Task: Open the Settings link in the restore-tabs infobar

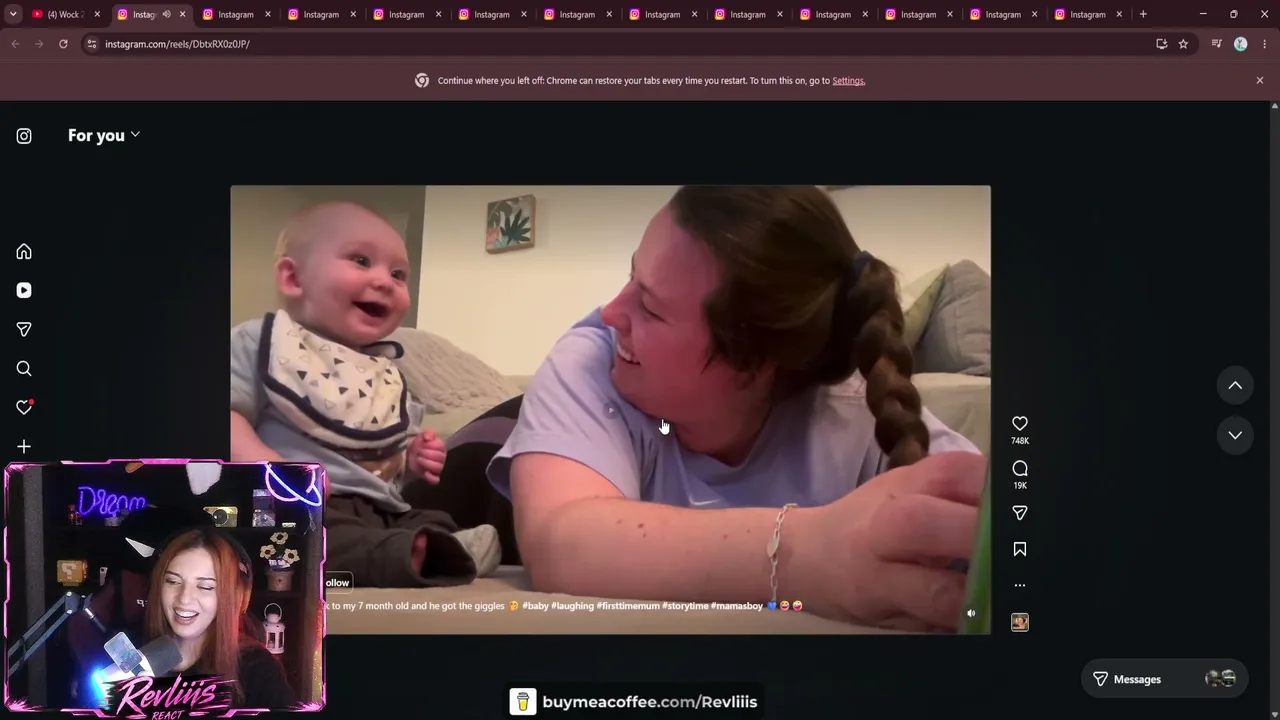Action: pos(848,81)
